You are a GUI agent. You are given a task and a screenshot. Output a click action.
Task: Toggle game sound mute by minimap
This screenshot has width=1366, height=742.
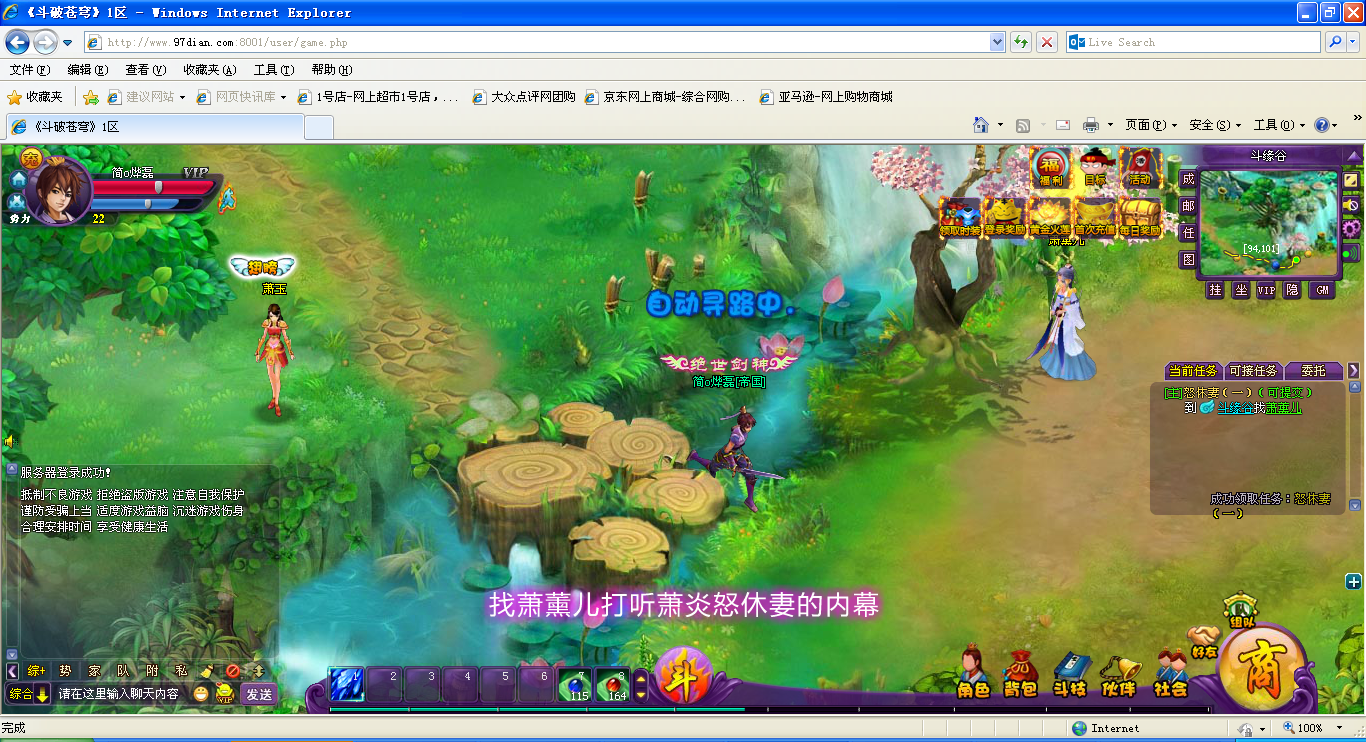point(1352,204)
